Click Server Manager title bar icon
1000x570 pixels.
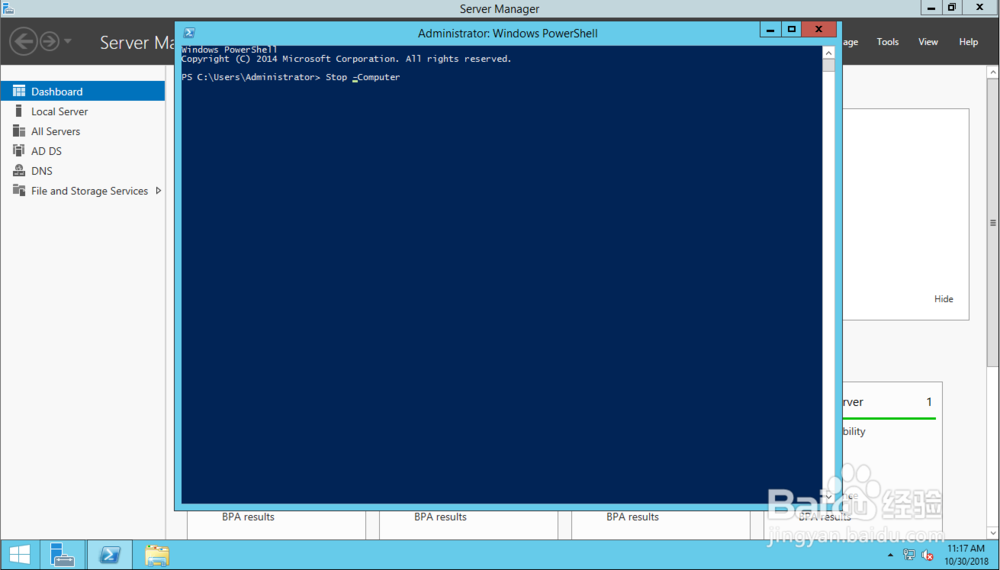[x=8, y=8]
